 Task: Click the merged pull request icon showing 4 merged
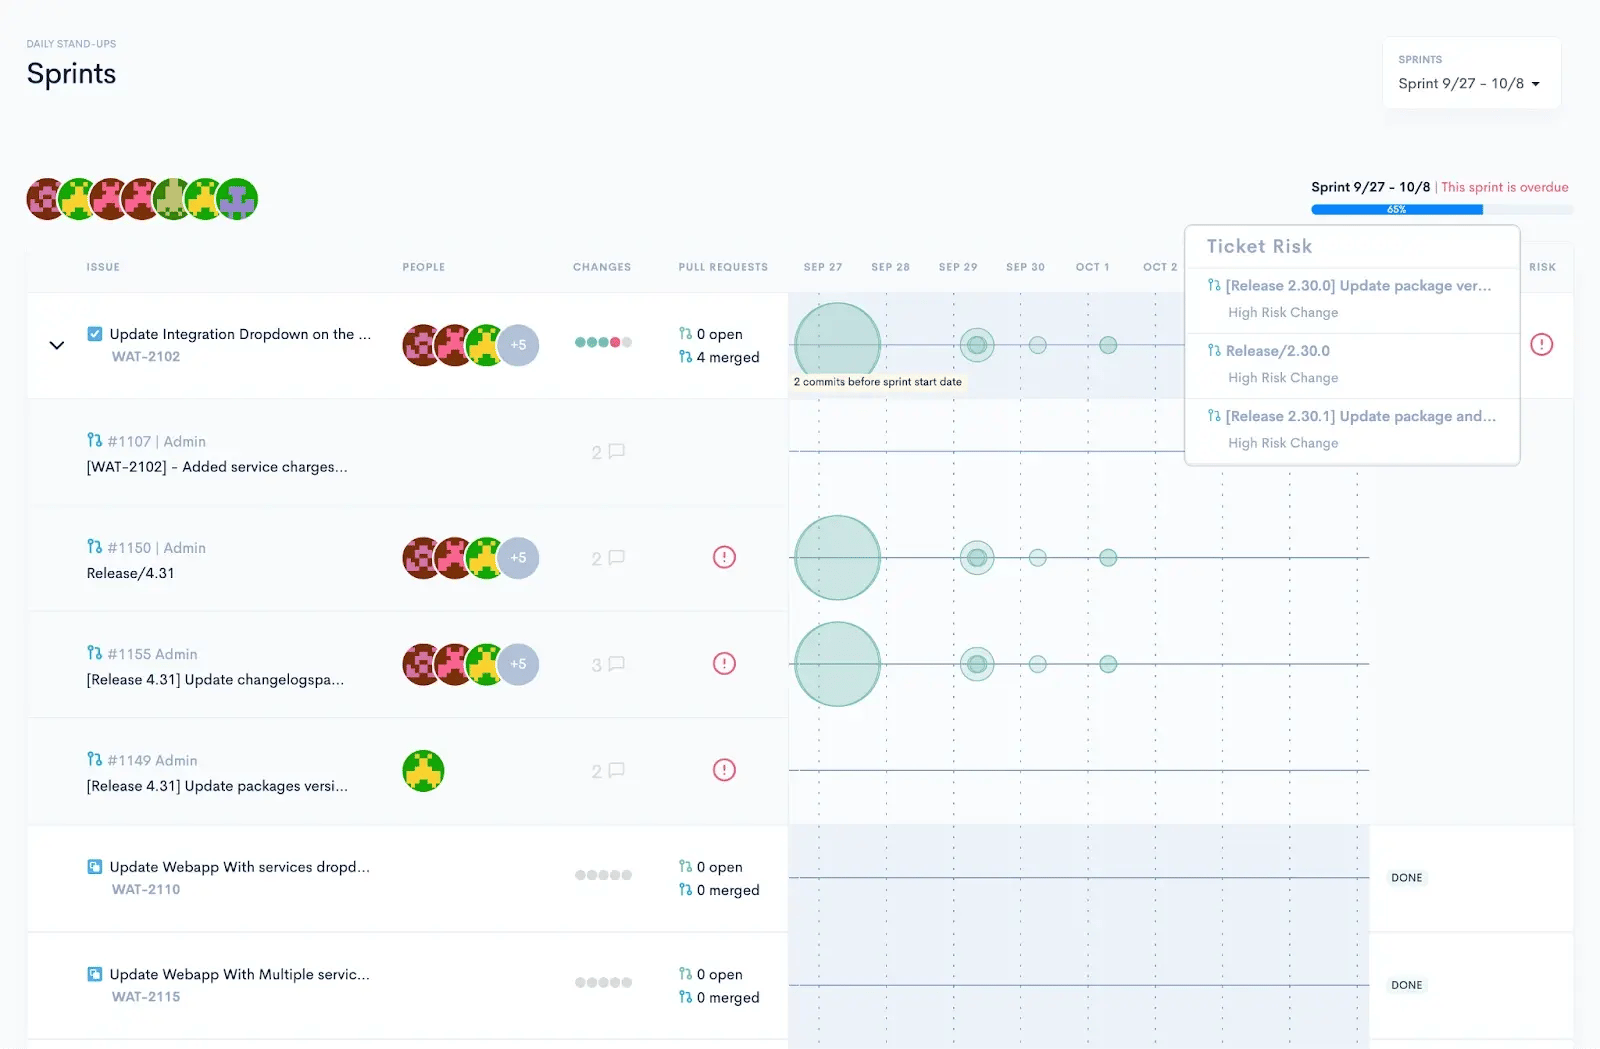686,357
